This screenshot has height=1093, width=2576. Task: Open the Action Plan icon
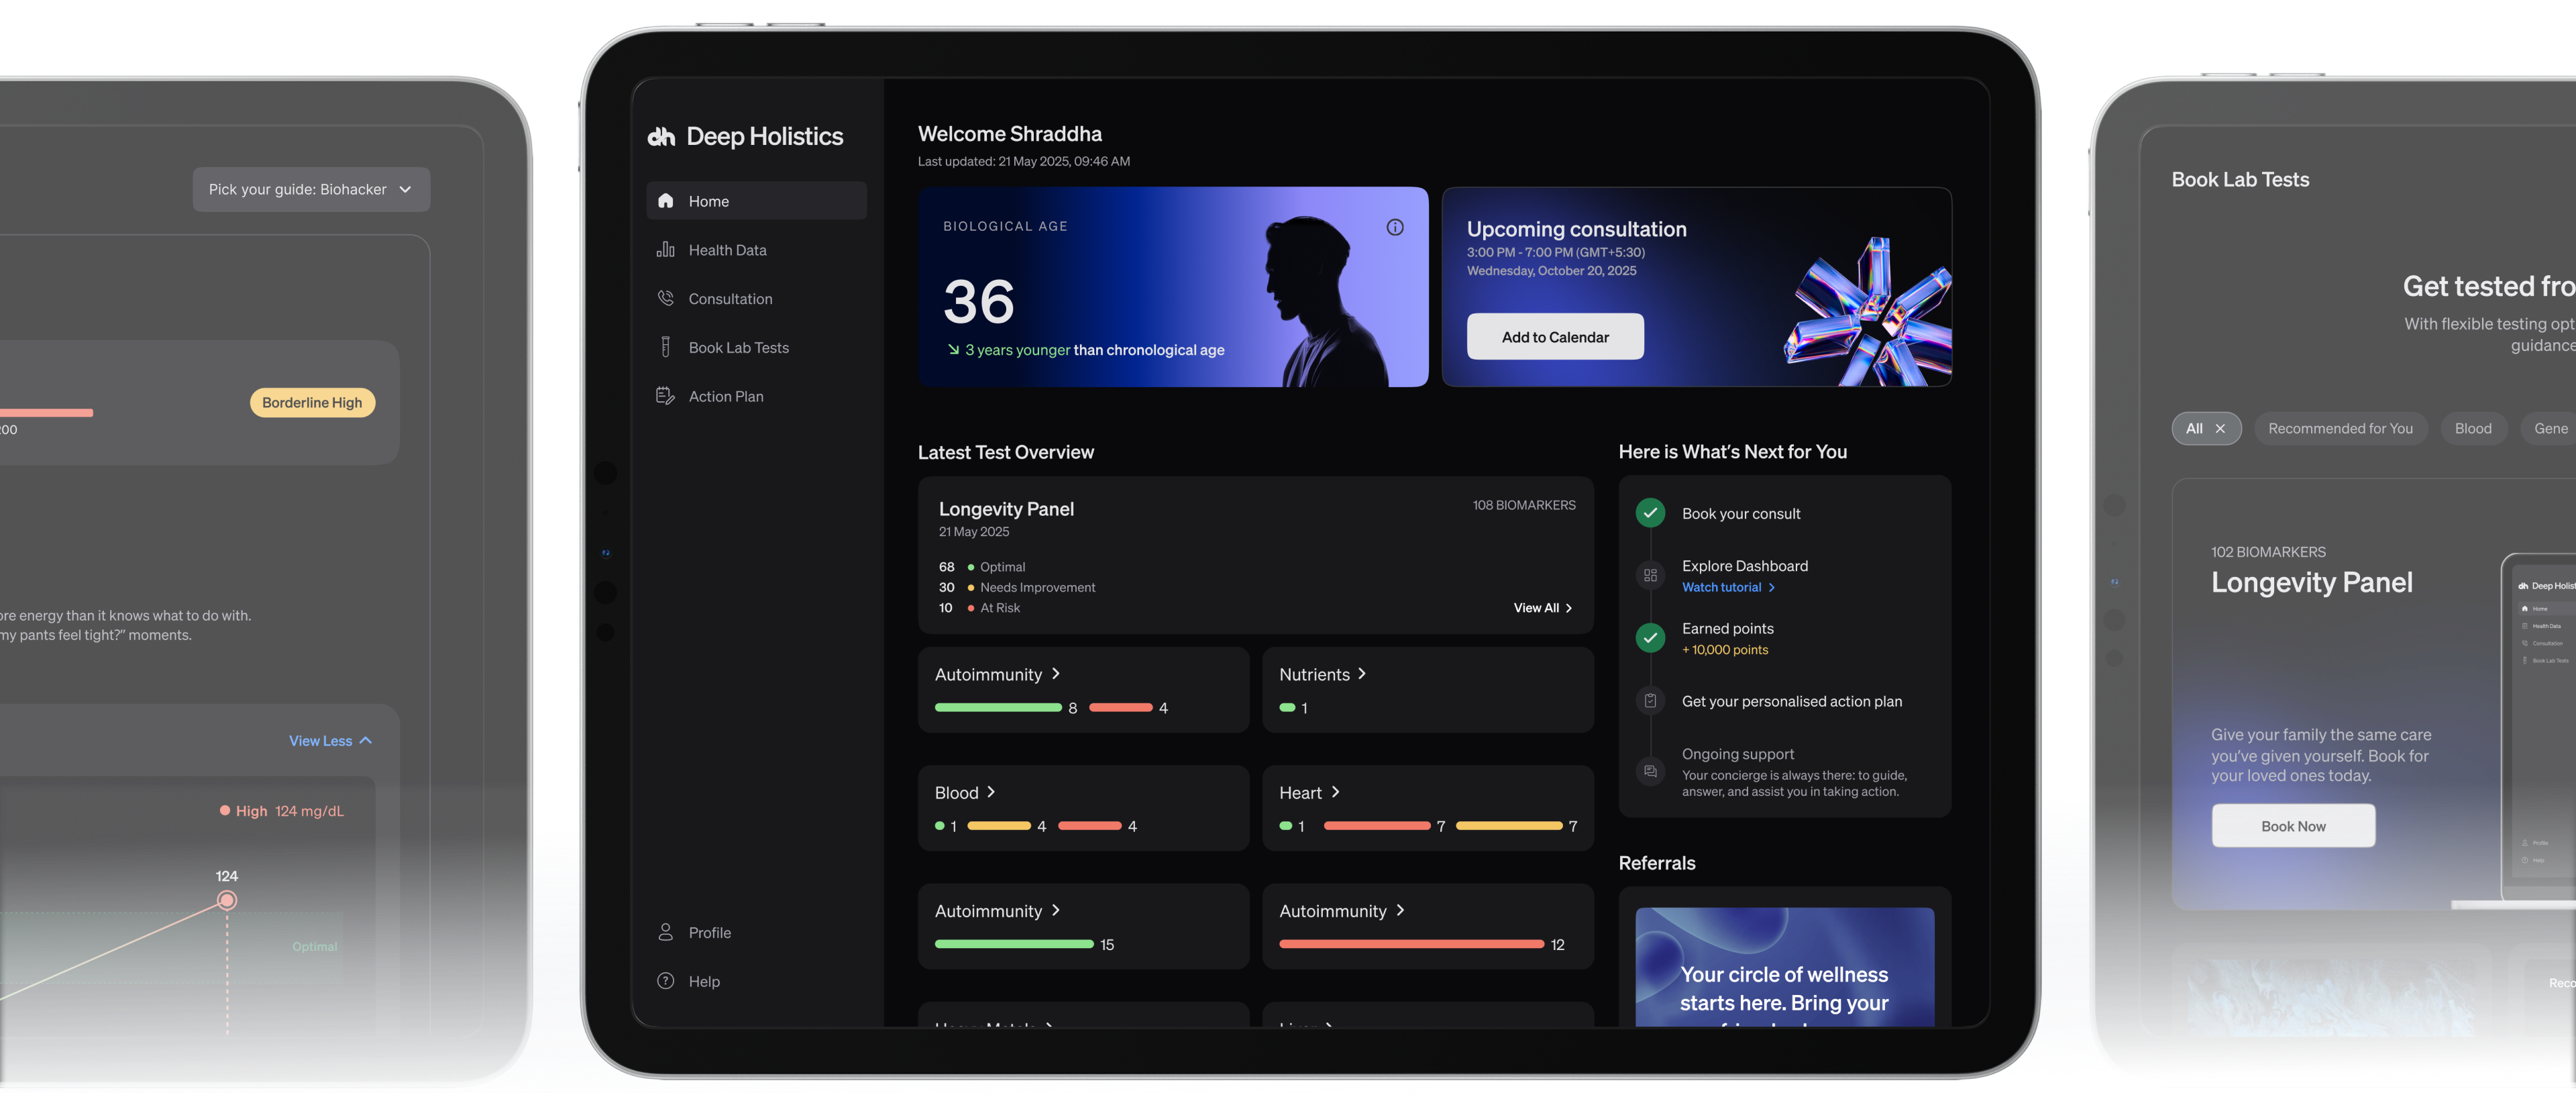pos(665,396)
